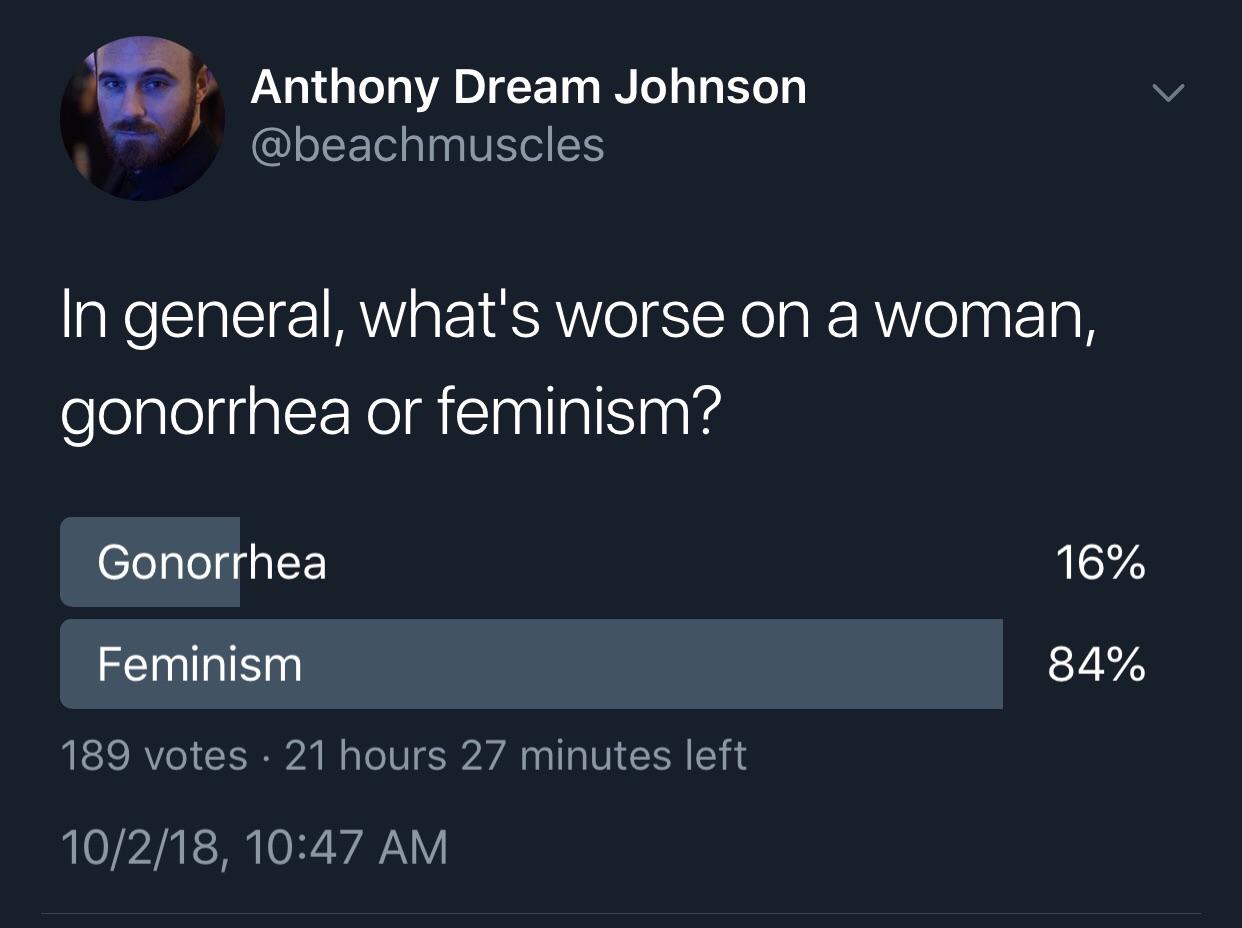Screen dimensions: 1242x928
Task: Open the 10/2/18, 10:47 AM timestamp
Action: pyautogui.click(x=254, y=847)
